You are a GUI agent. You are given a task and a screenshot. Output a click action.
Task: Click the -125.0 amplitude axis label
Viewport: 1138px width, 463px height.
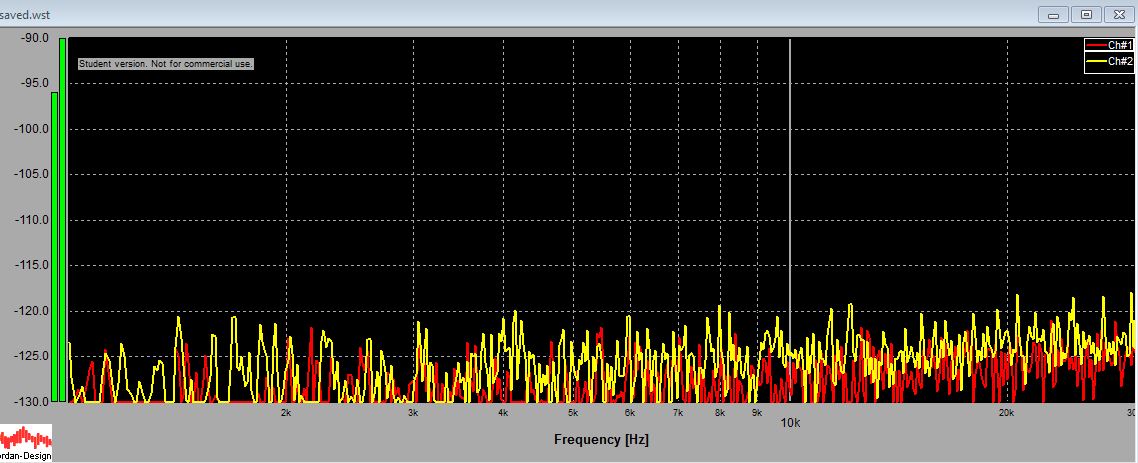click(30, 356)
